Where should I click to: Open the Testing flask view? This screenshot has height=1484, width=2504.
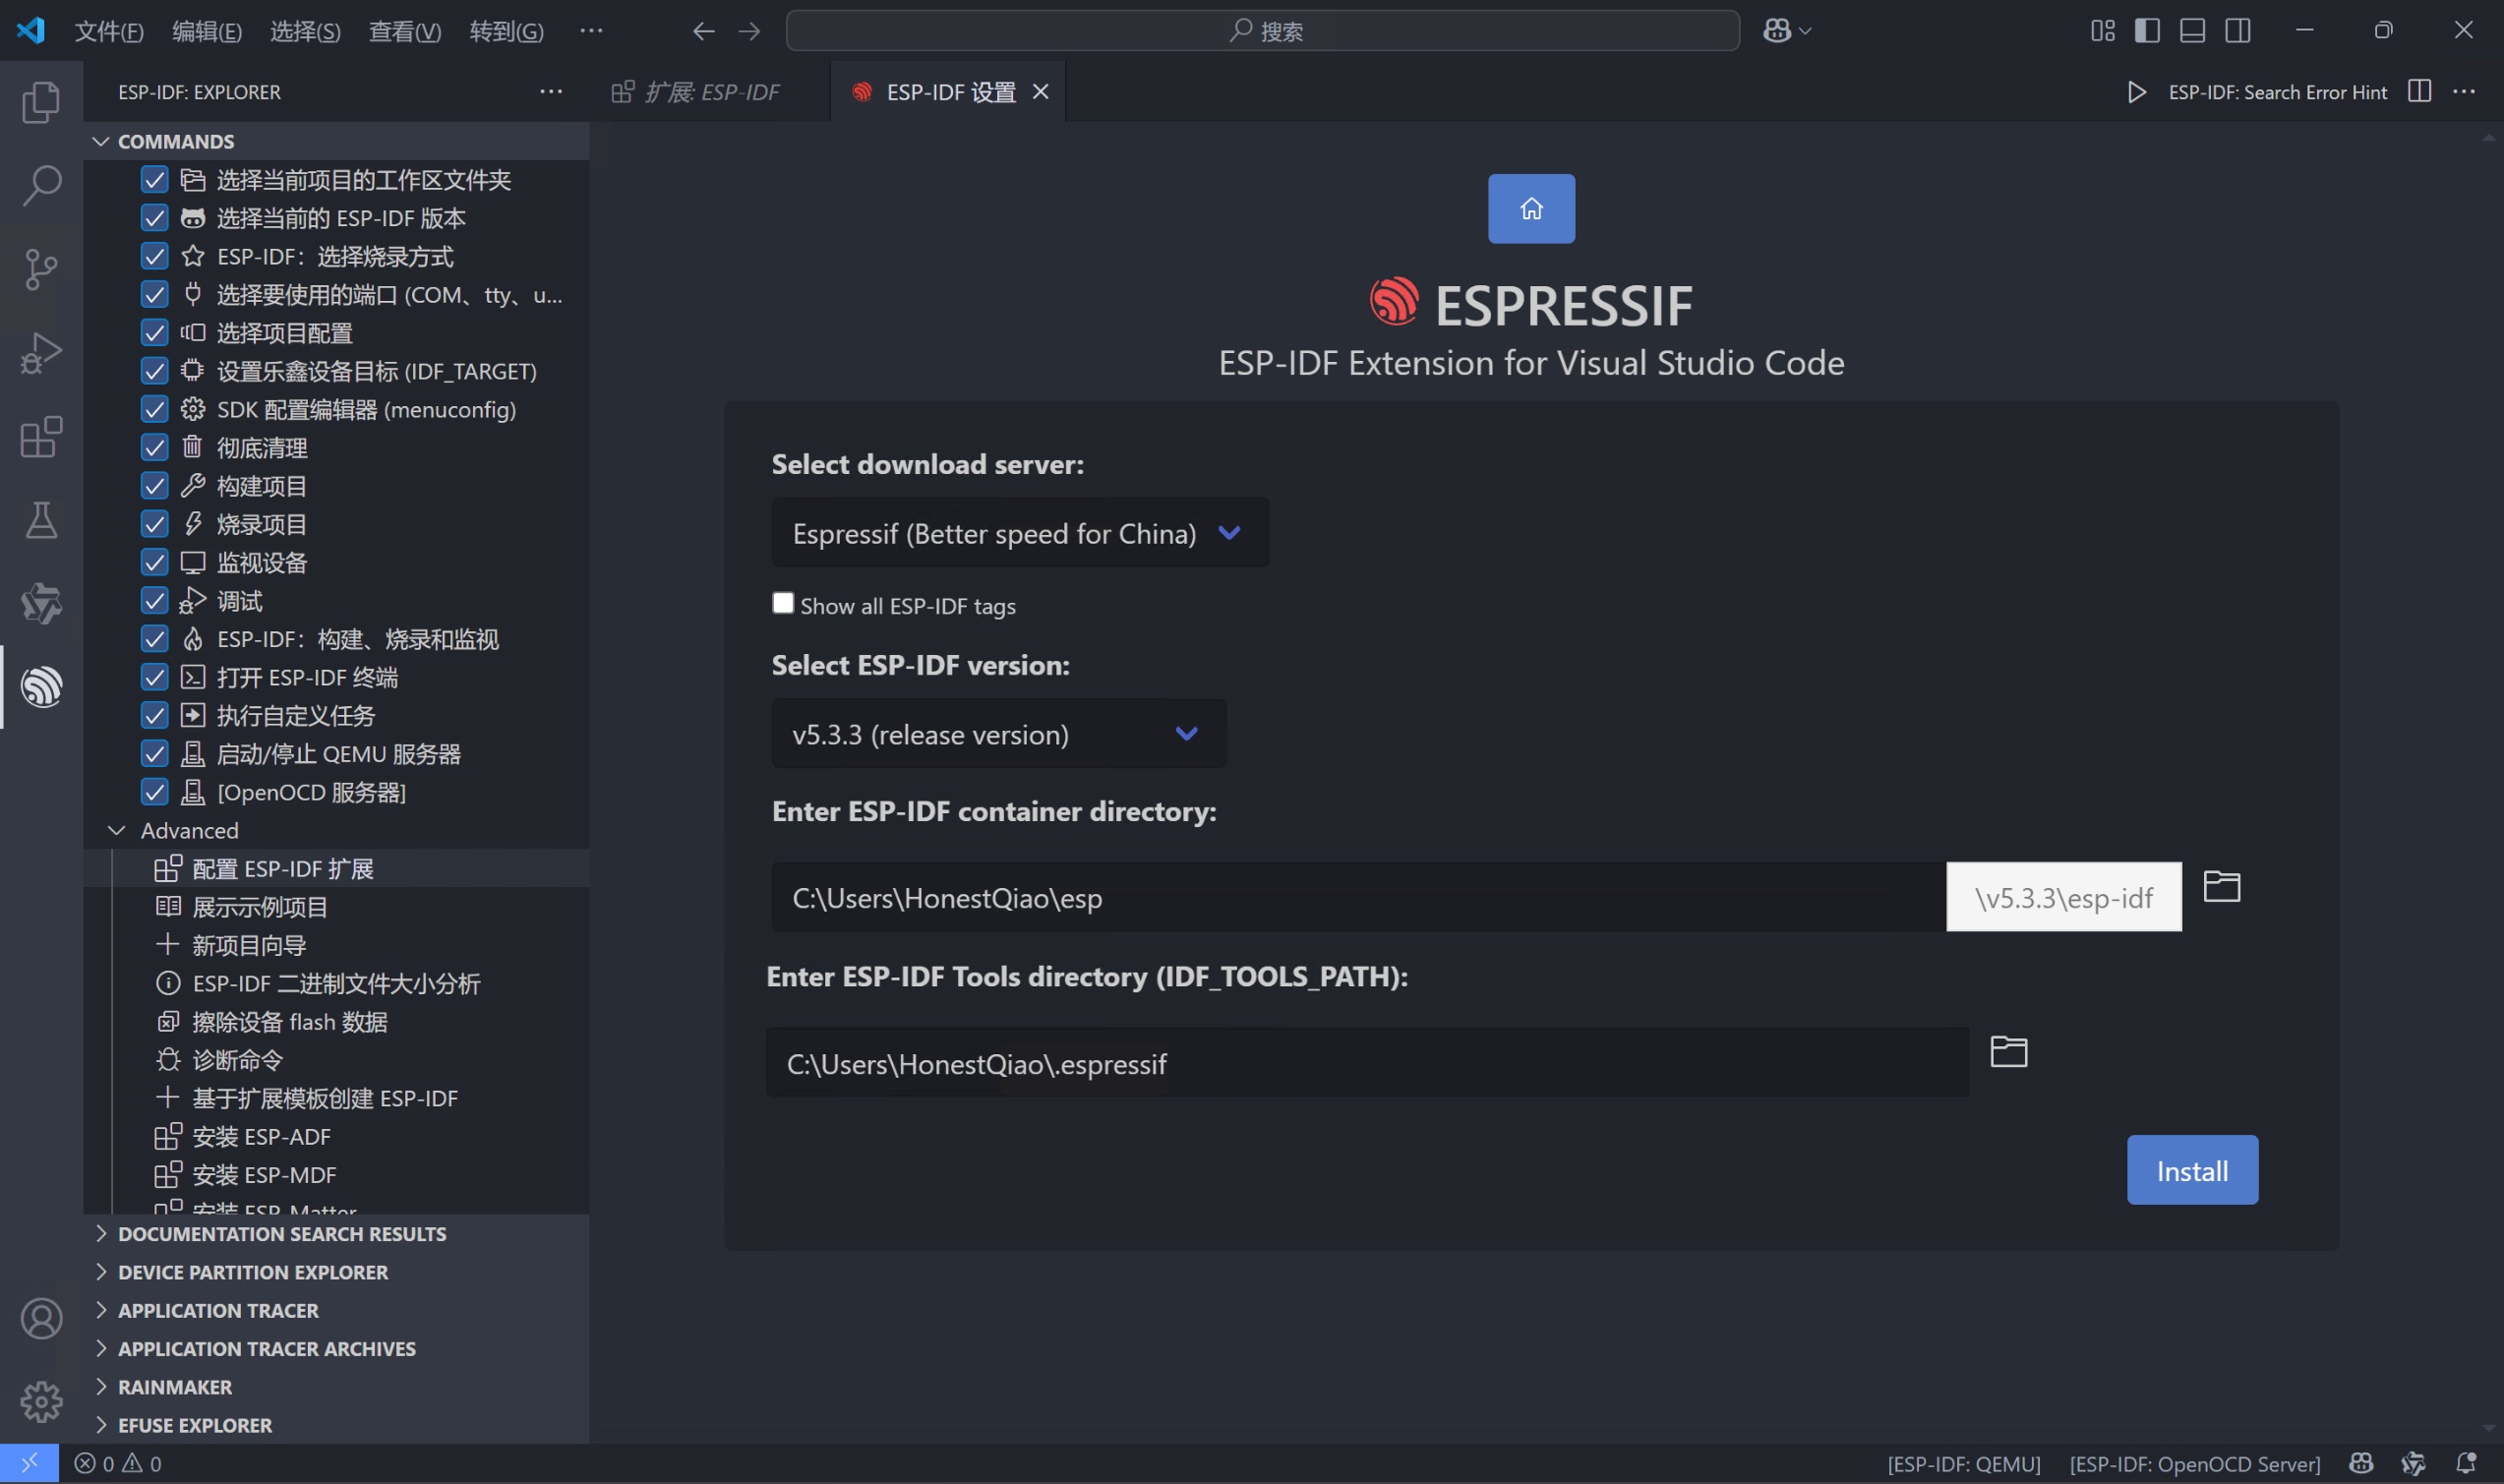[x=41, y=520]
